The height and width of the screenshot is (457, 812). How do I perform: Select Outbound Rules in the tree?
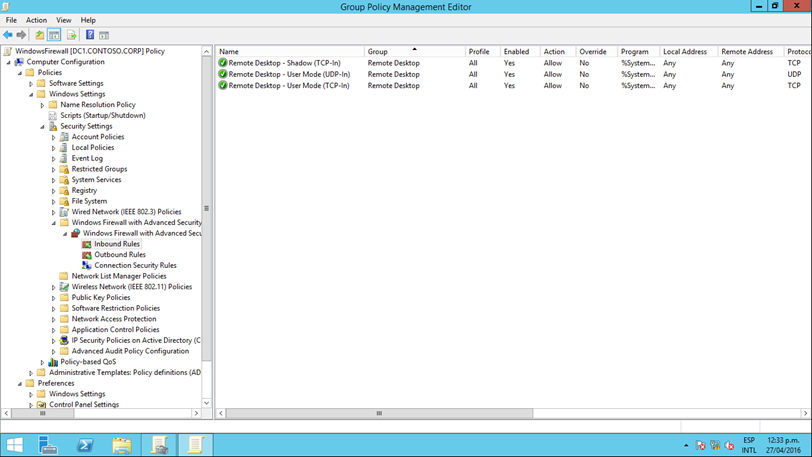pyautogui.click(x=120, y=254)
